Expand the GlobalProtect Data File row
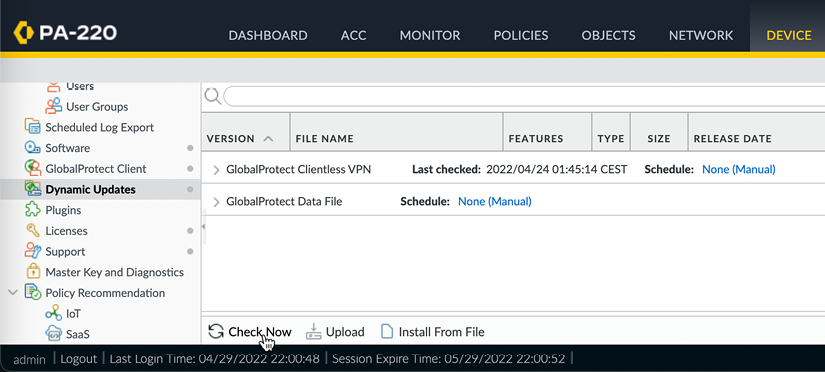Image resolution: width=825 pixels, height=372 pixels. 216,202
